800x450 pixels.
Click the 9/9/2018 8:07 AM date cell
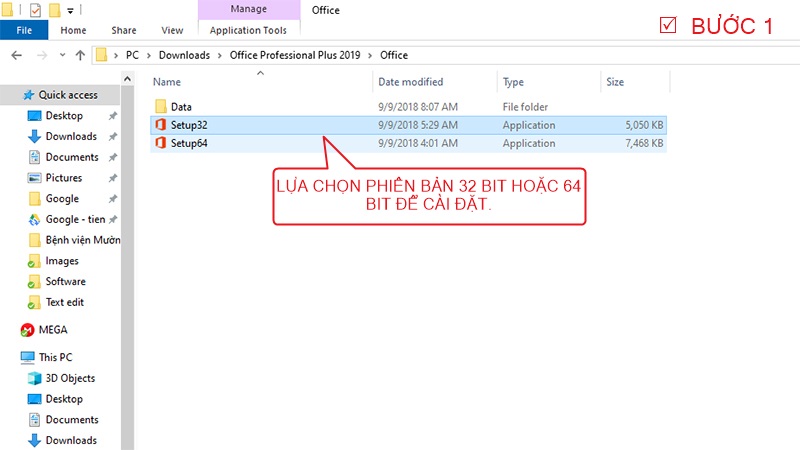(x=418, y=107)
